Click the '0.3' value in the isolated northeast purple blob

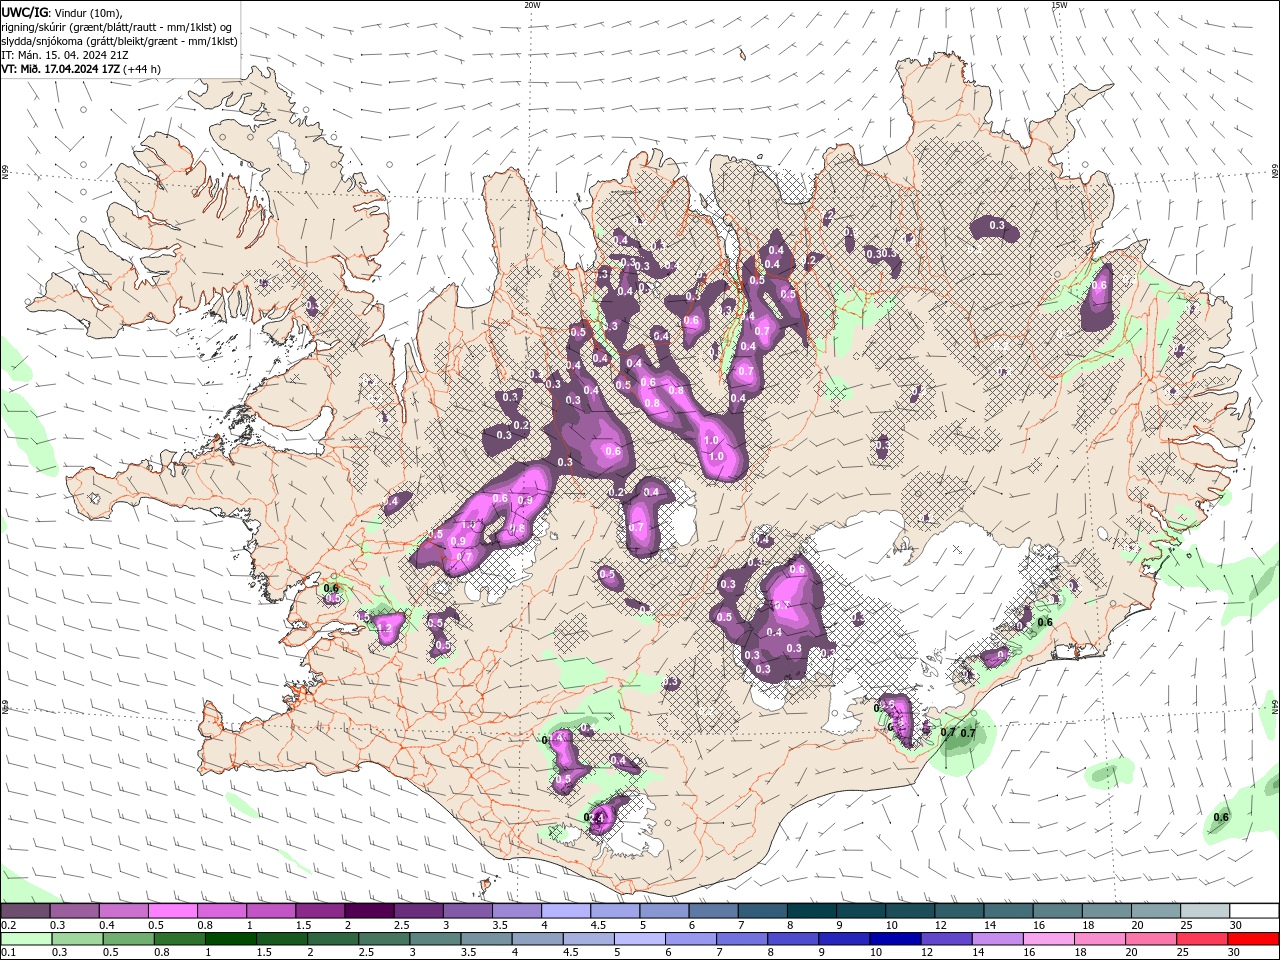pos(997,226)
